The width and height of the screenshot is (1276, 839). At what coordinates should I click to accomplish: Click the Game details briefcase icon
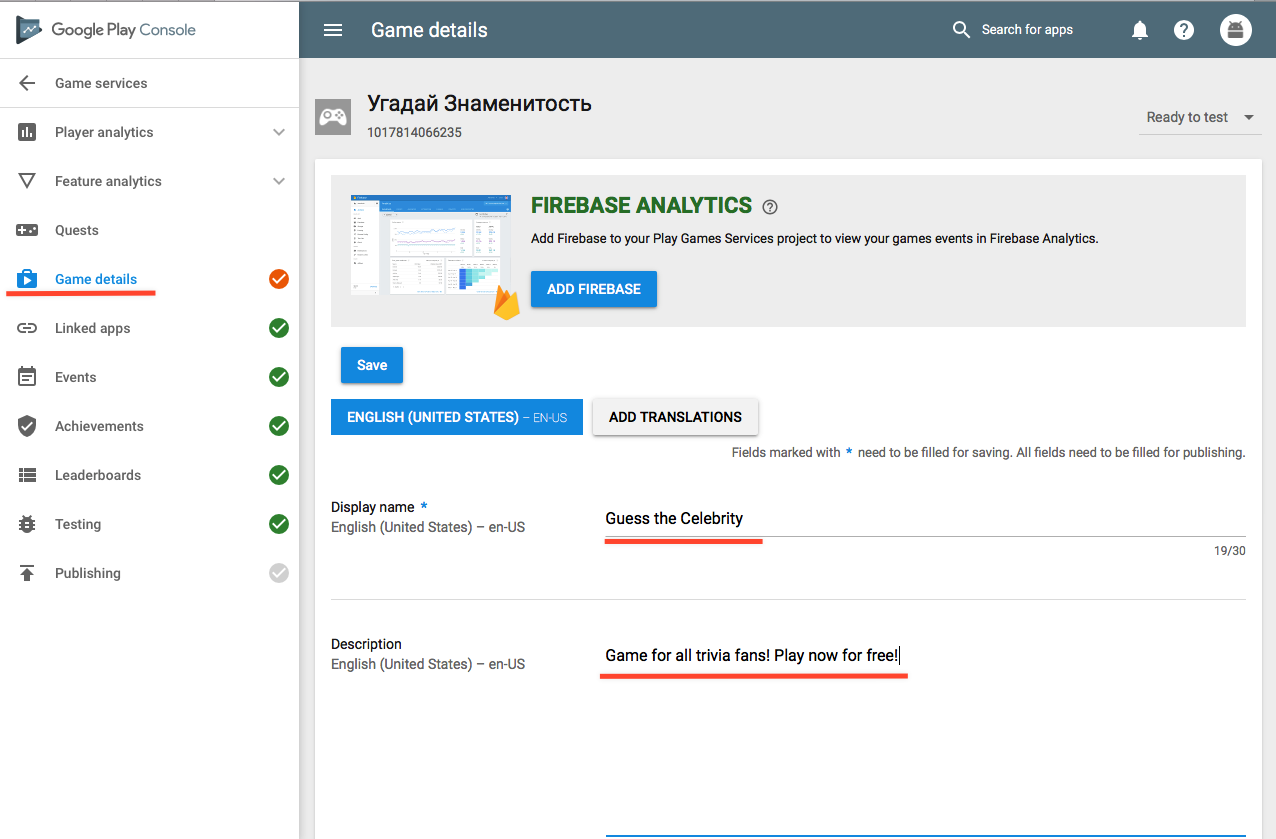click(x=27, y=279)
